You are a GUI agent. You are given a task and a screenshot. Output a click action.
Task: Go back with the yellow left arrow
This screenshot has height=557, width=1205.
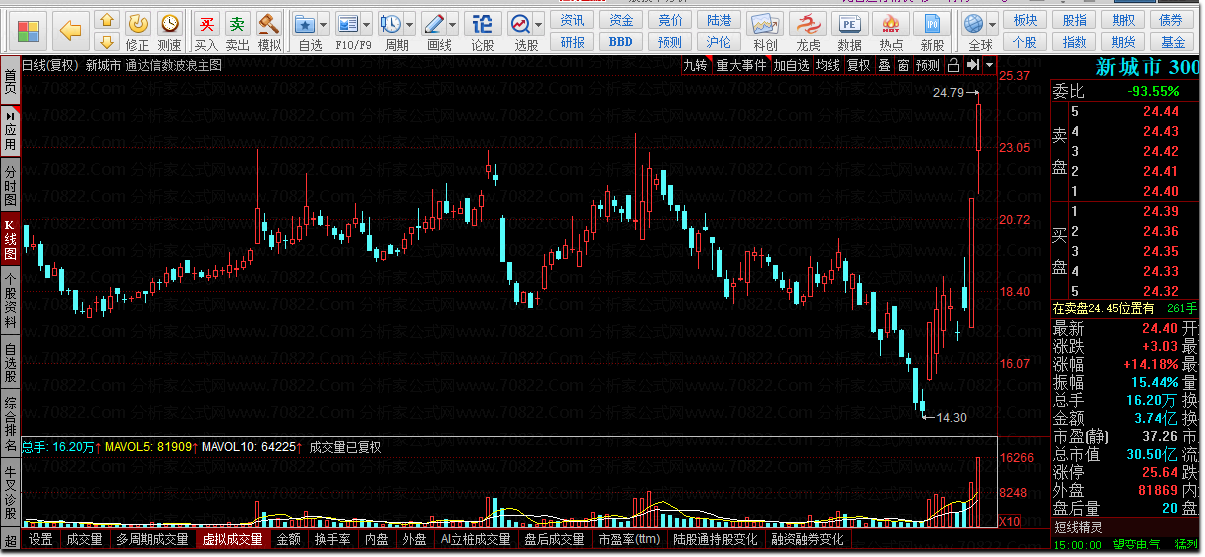tap(70, 30)
